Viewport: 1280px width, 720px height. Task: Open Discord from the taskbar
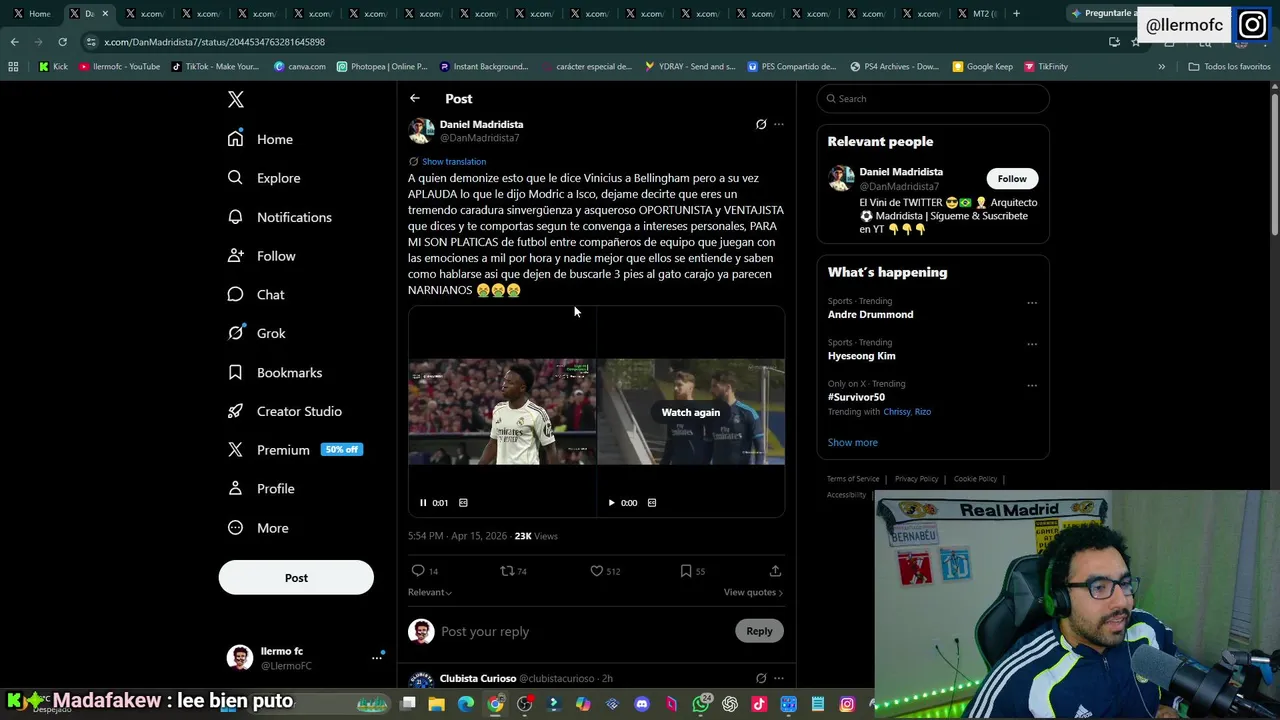[642, 704]
